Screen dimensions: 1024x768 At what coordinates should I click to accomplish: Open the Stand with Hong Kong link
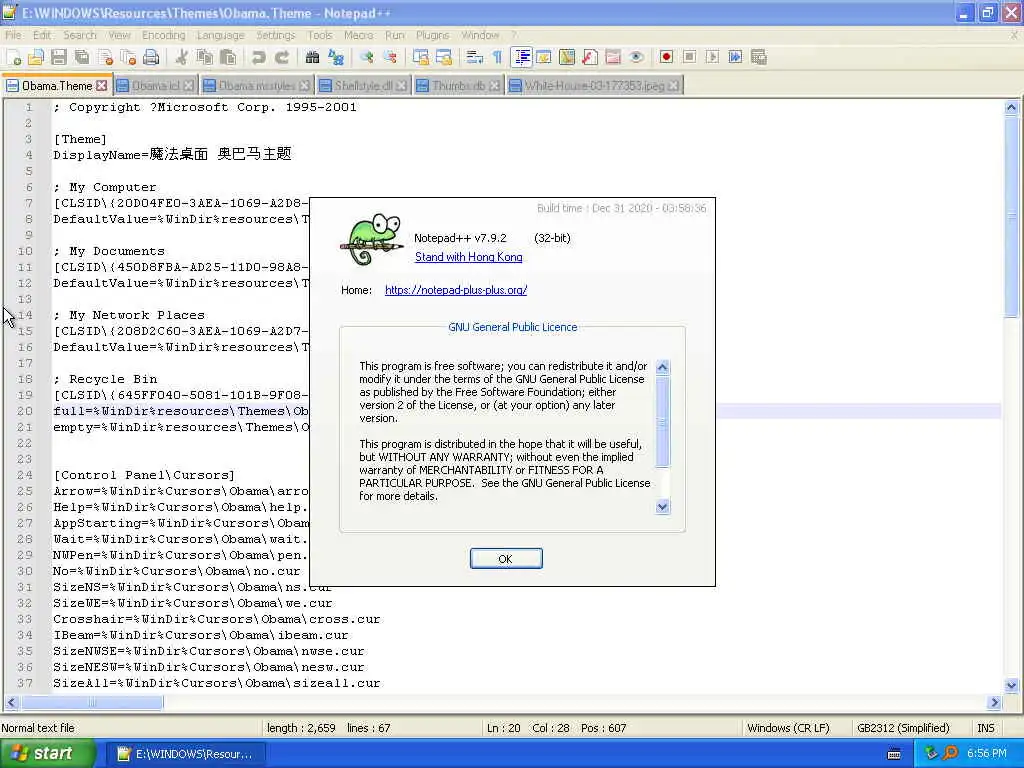click(x=469, y=257)
